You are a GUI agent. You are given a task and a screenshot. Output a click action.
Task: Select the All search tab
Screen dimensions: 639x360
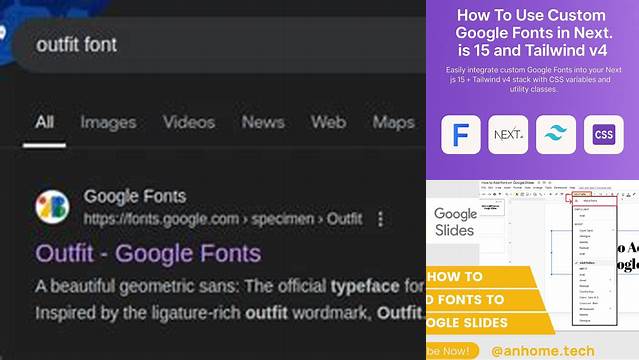[x=44, y=122]
